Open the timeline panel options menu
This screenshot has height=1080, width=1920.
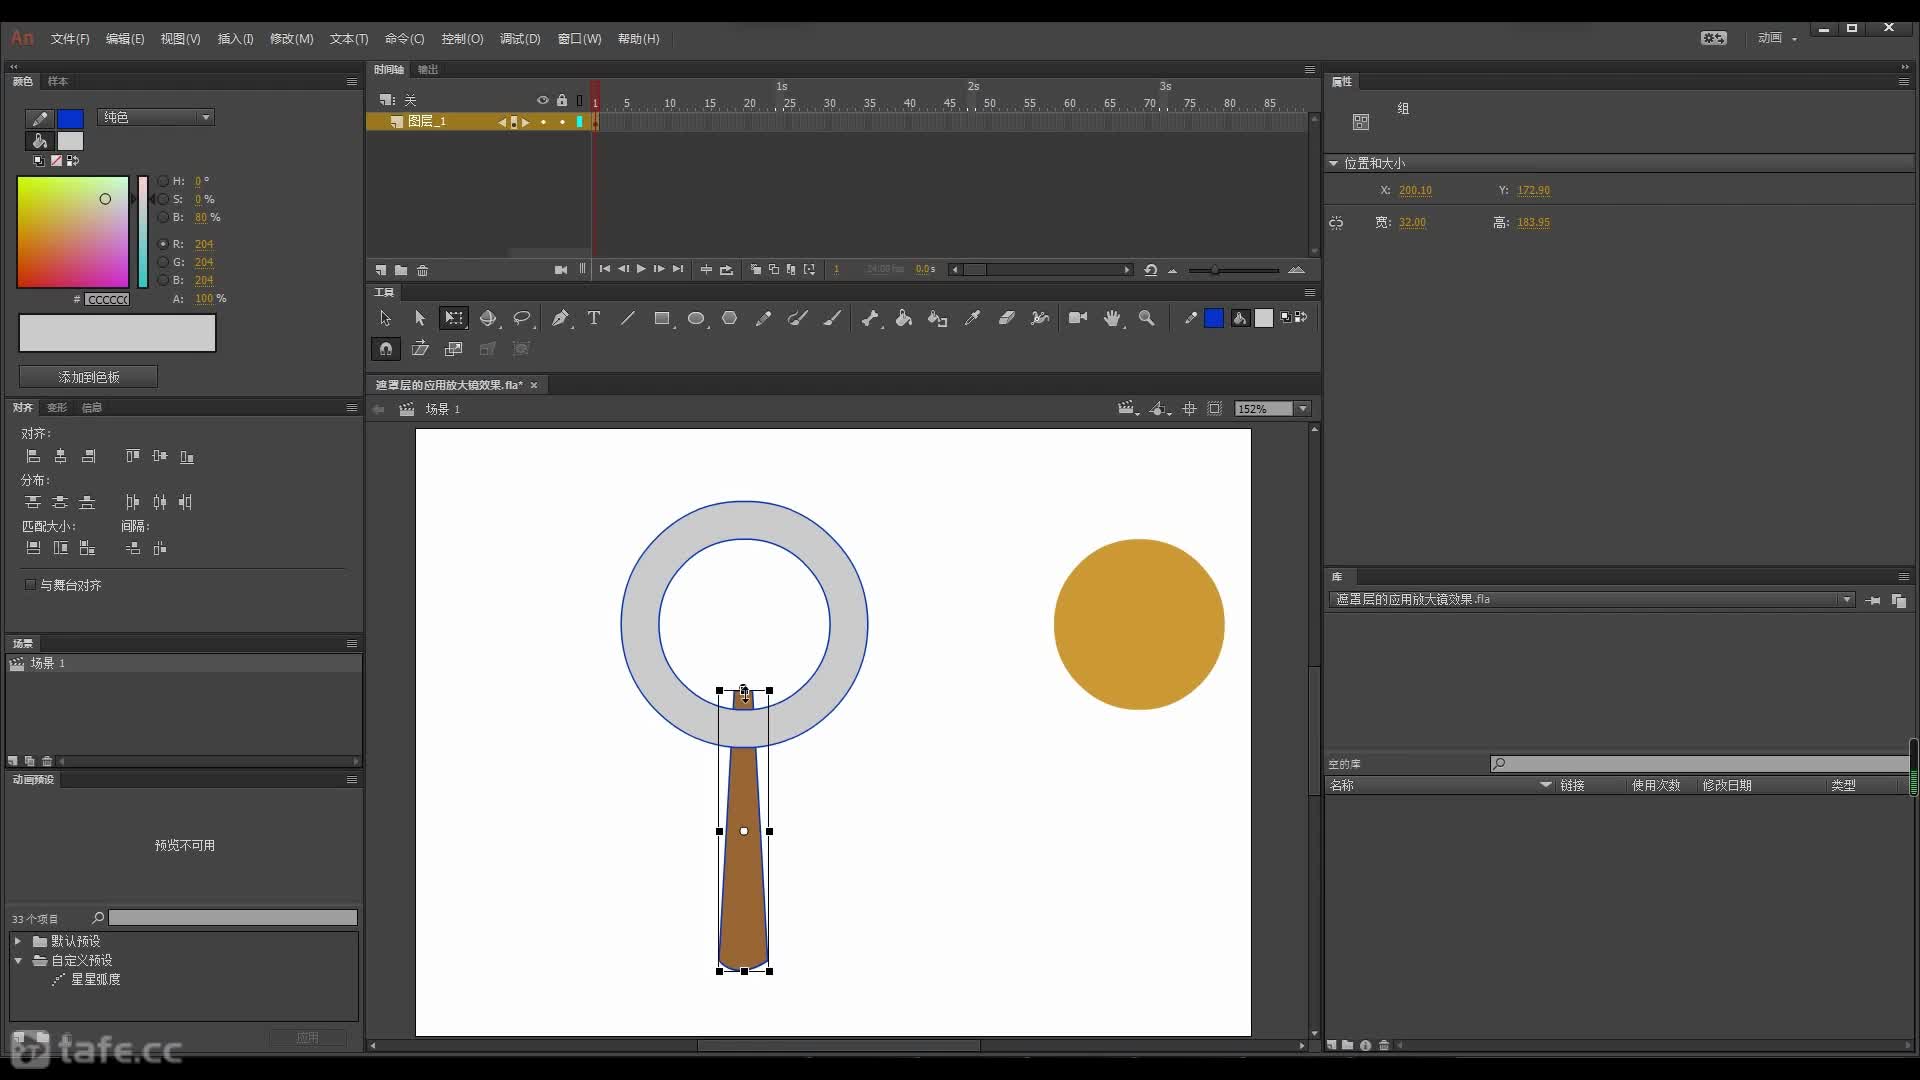[x=1309, y=70]
